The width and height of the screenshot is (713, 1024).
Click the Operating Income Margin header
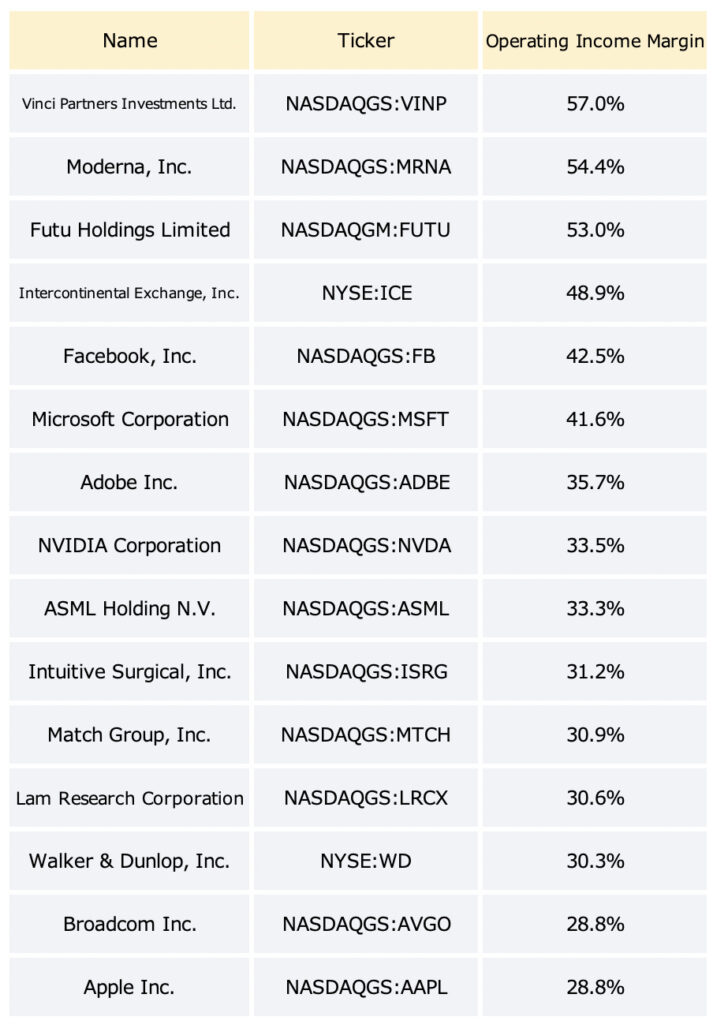[x=594, y=40]
